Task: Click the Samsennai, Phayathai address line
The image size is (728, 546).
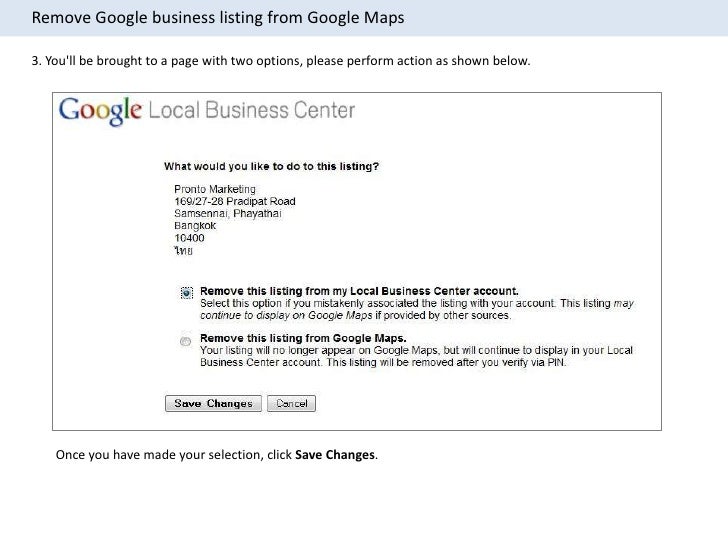Action: pyautogui.click(x=228, y=214)
